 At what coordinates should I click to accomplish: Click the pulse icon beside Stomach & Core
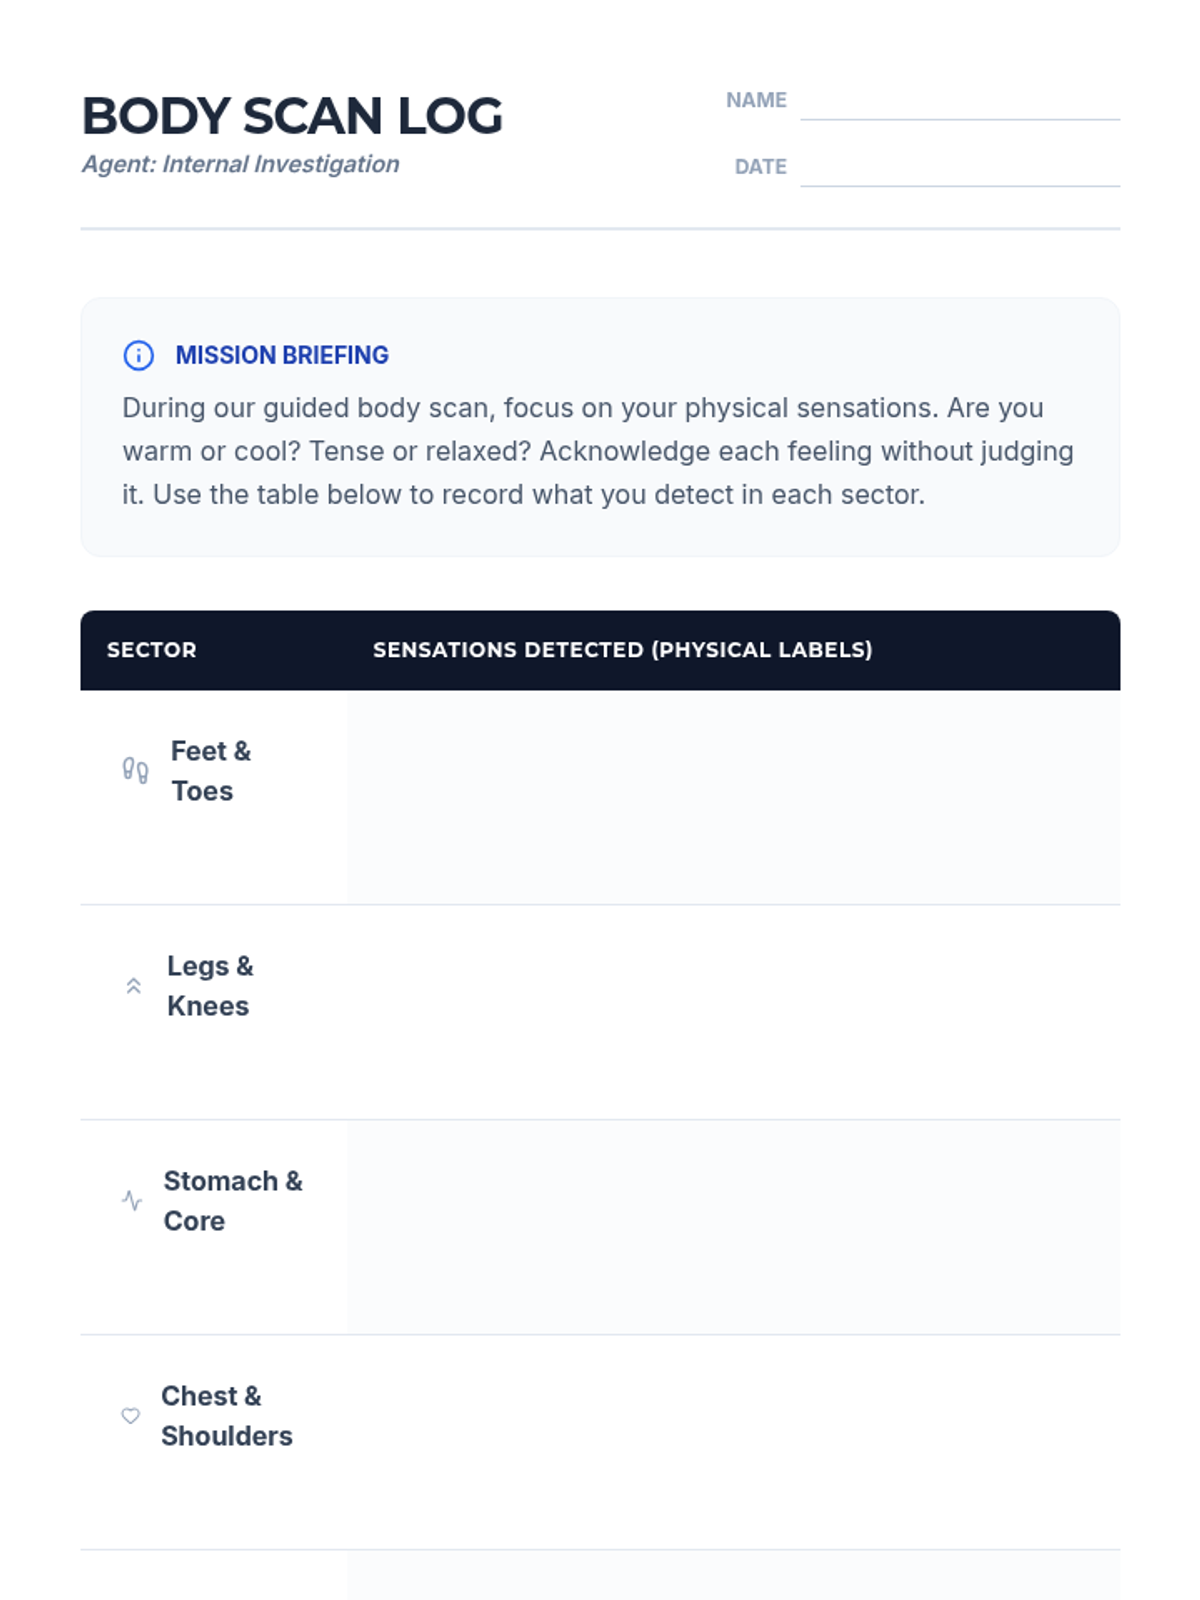pyautogui.click(x=132, y=1200)
